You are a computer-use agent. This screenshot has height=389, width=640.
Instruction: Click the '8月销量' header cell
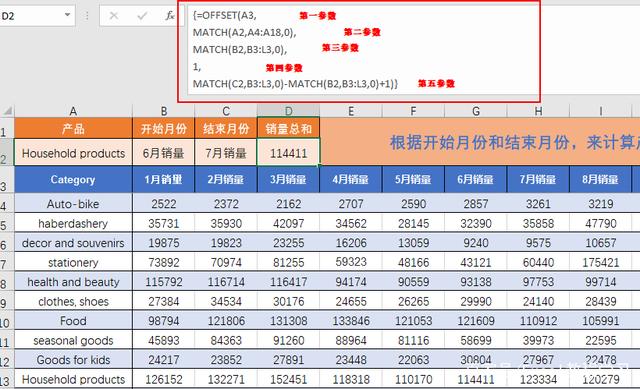(x=600, y=179)
